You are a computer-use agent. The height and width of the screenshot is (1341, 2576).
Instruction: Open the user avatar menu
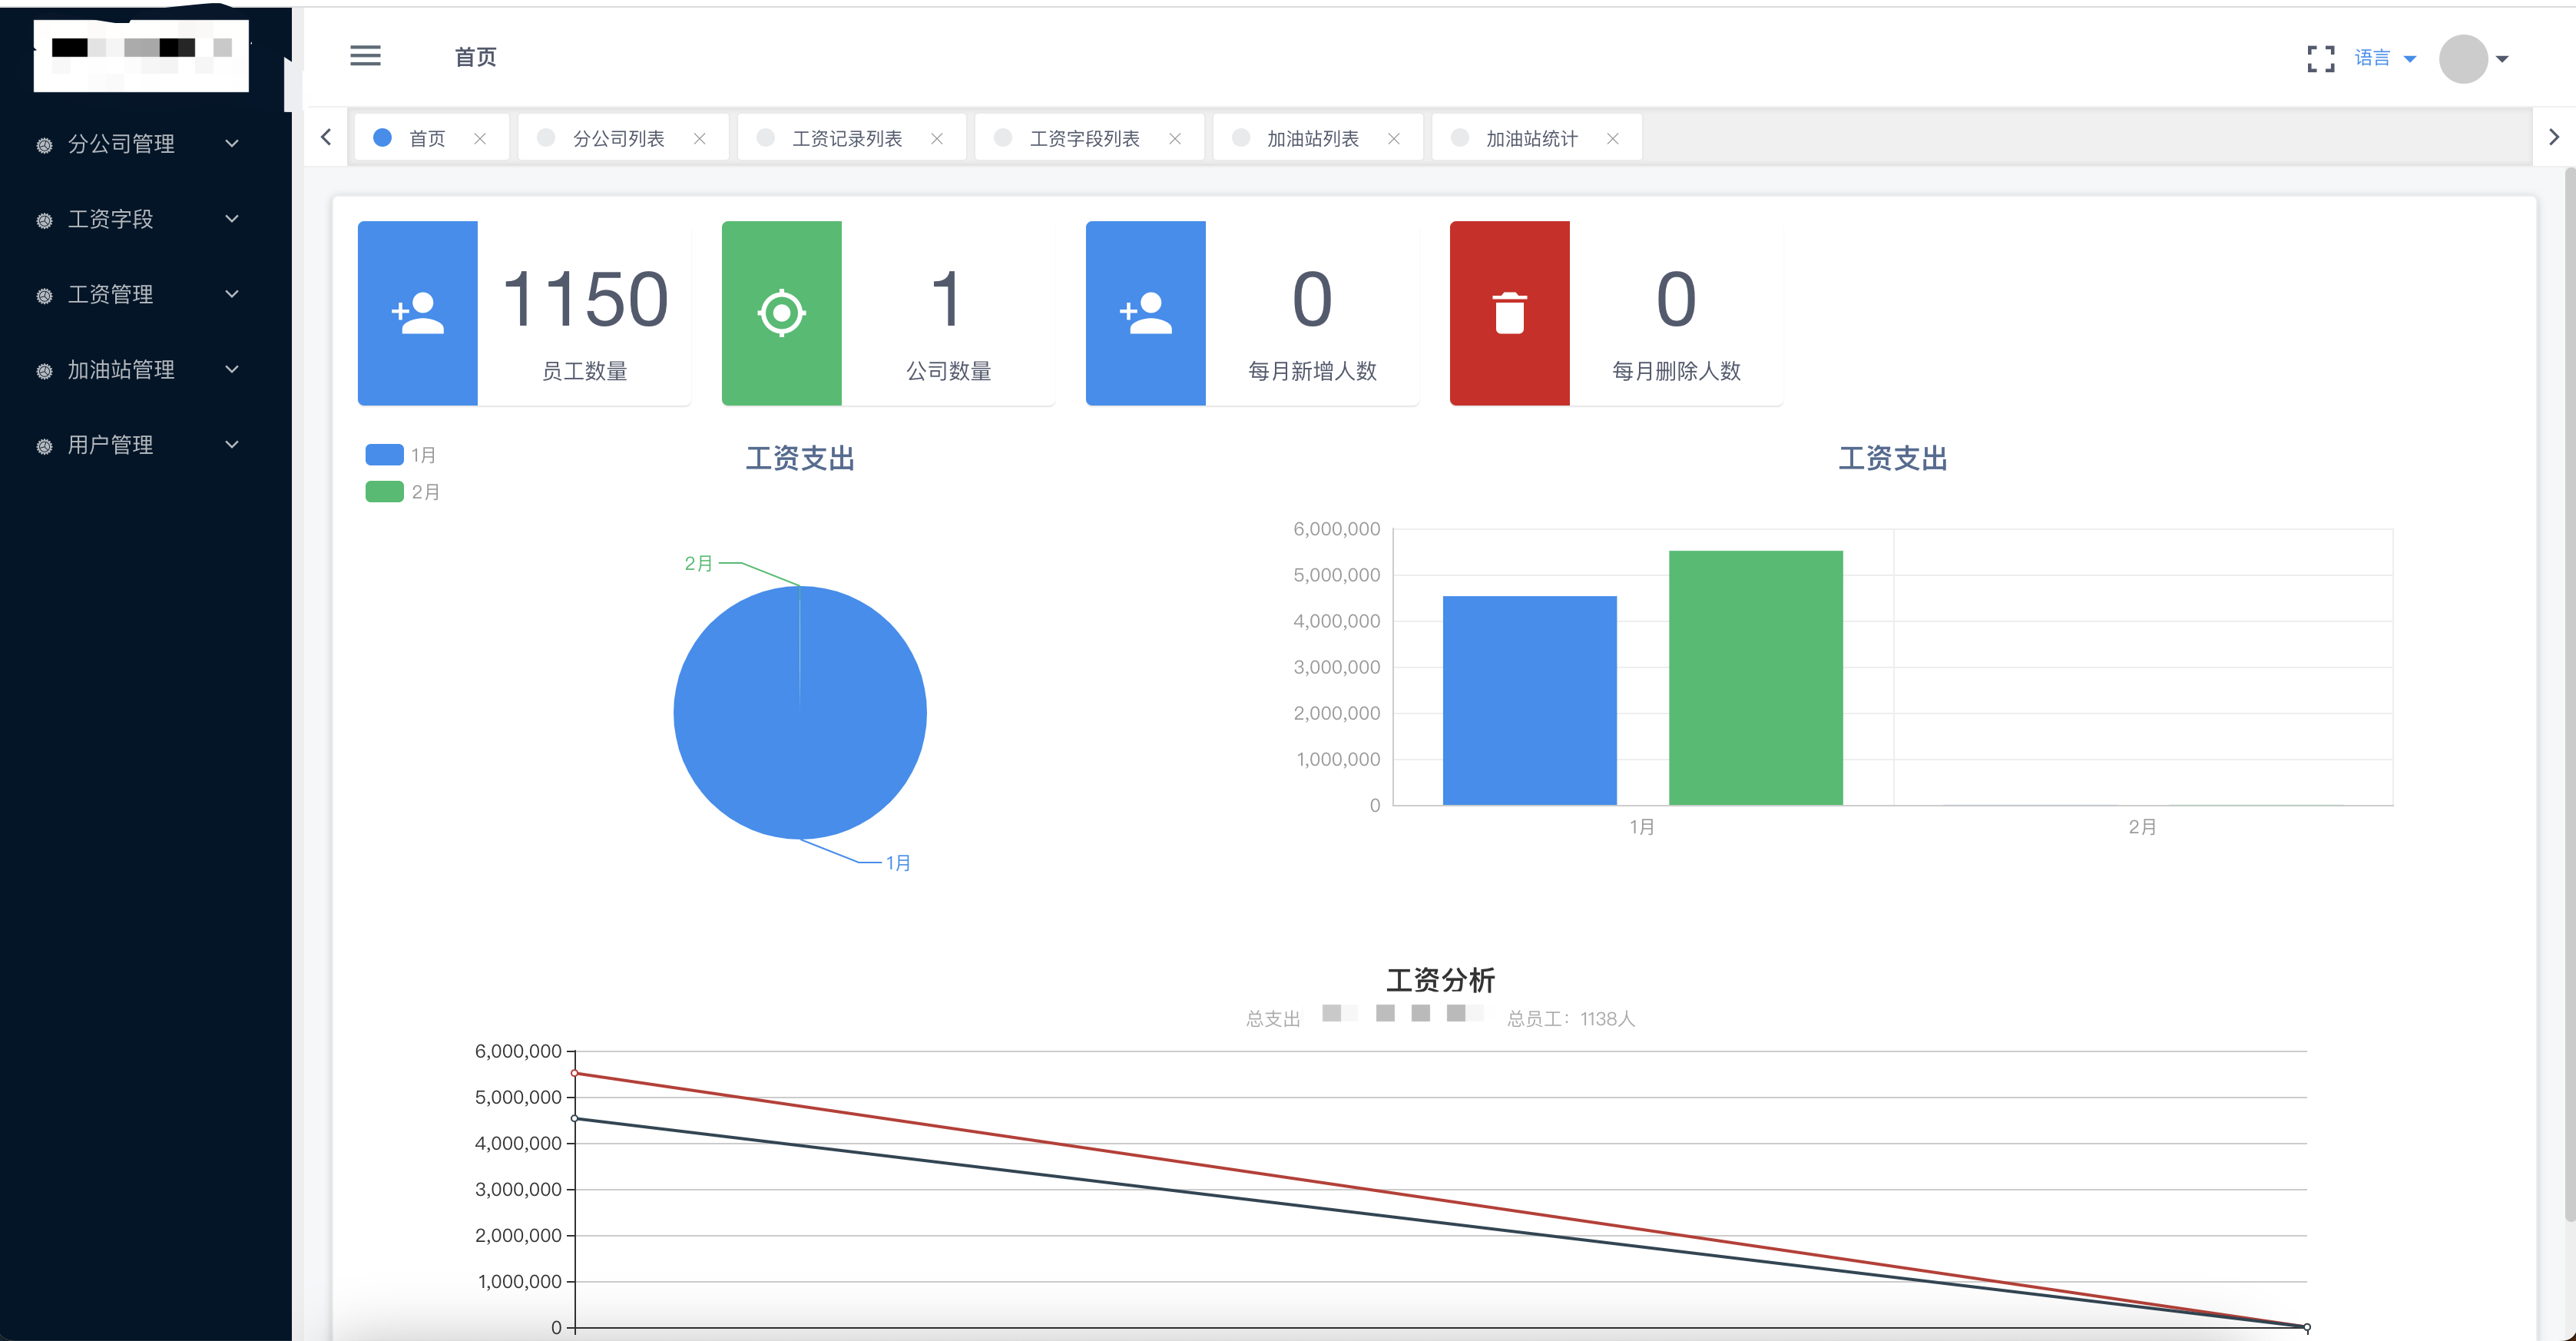[x=2473, y=58]
